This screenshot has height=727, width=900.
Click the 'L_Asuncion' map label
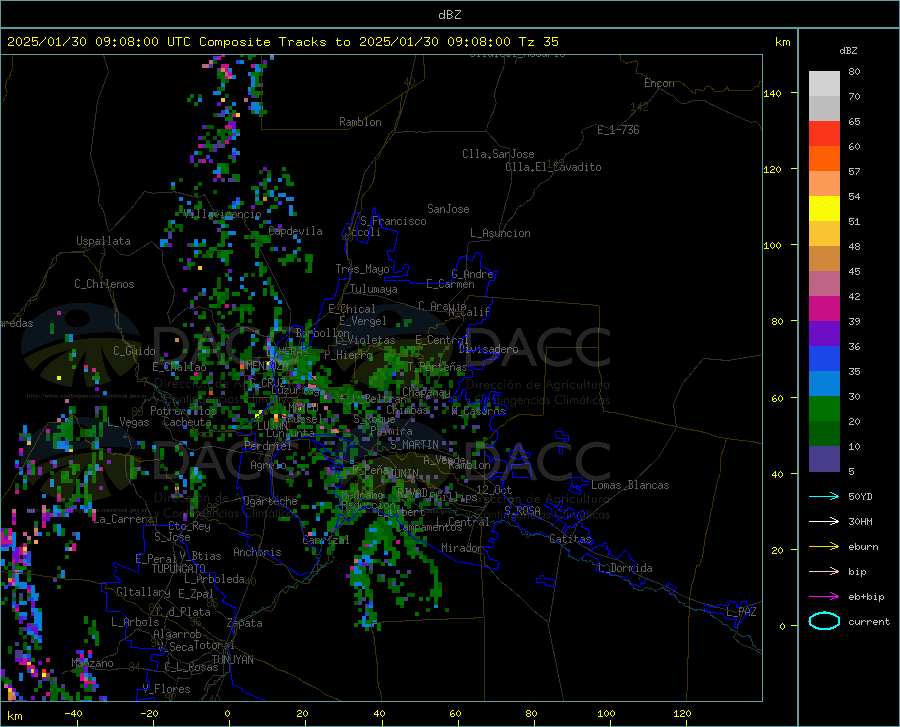pos(501,233)
